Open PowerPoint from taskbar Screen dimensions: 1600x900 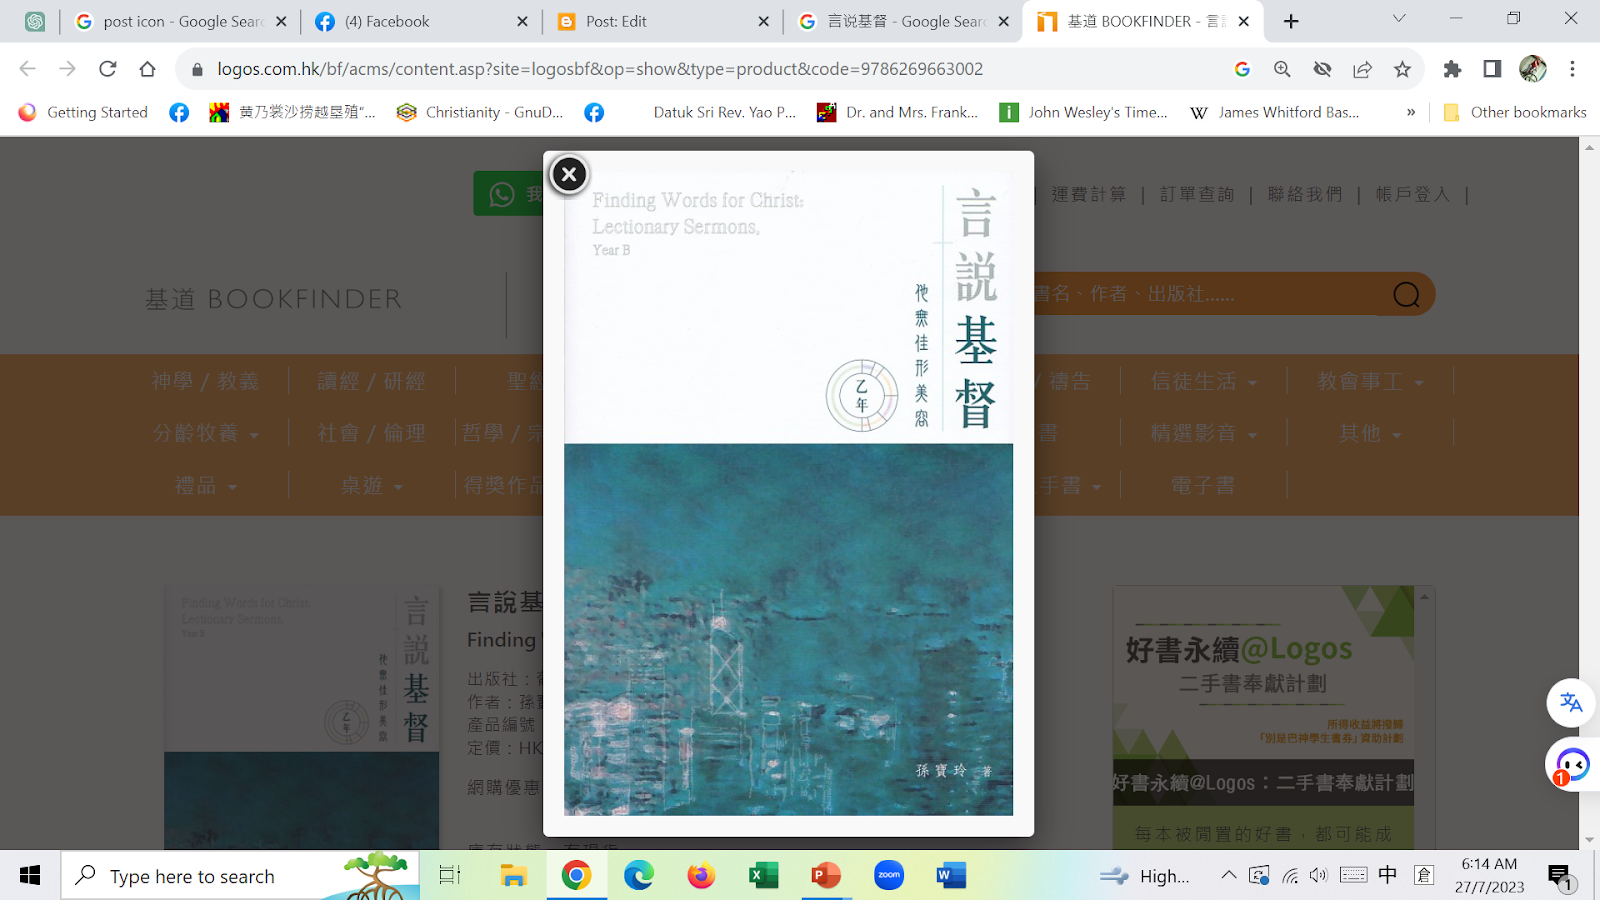click(x=826, y=876)
